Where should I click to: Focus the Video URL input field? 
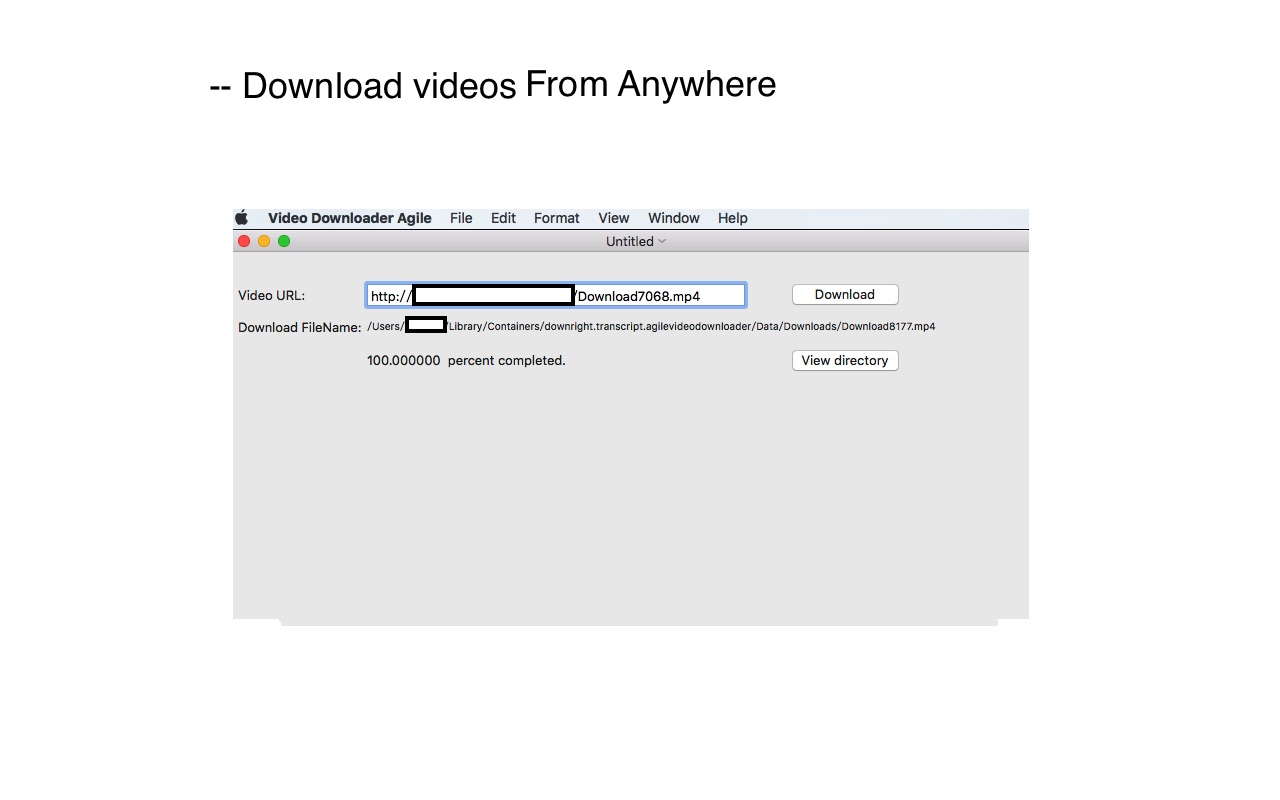tap(556, 295)
